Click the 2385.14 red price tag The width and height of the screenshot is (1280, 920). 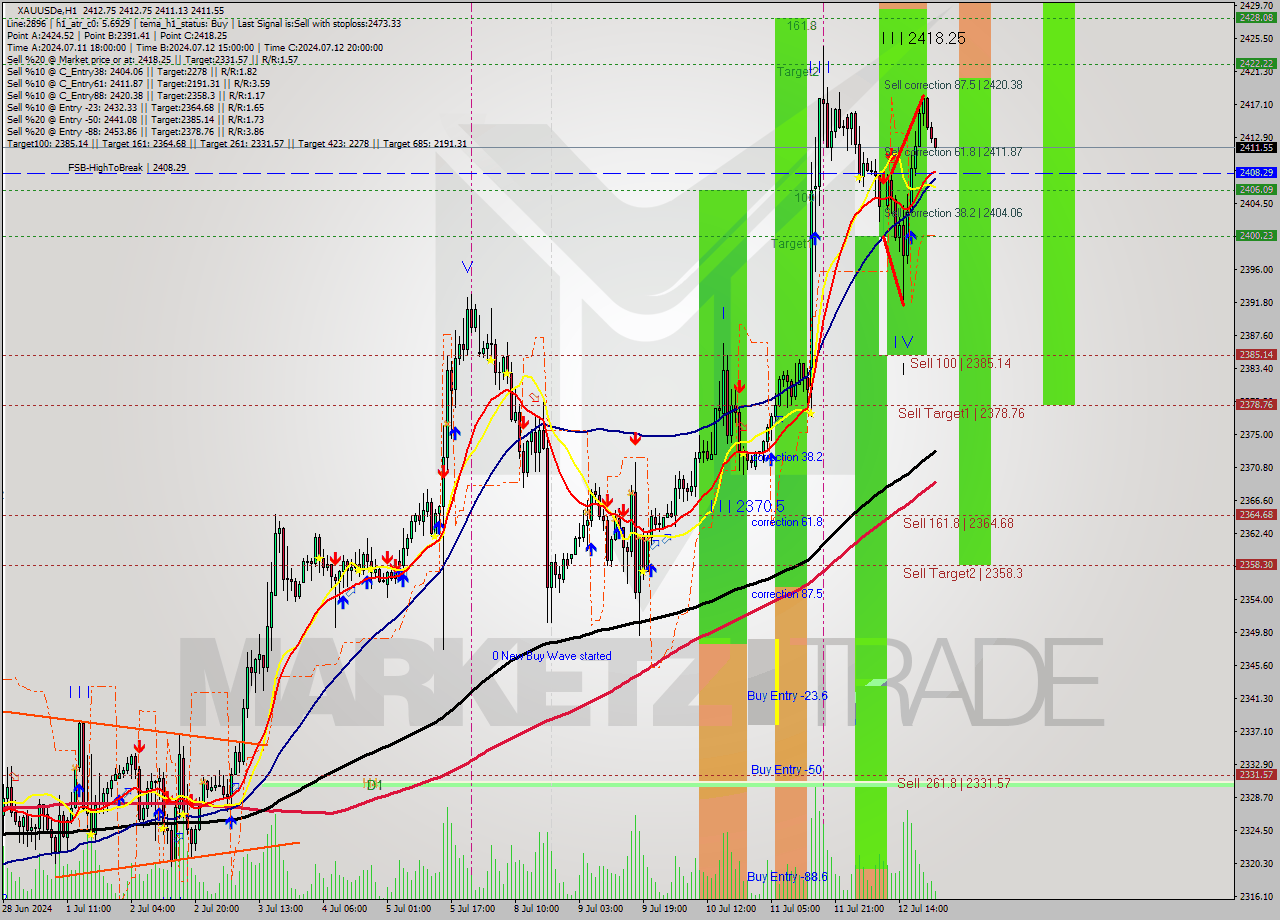click(x=1255, y=354)
